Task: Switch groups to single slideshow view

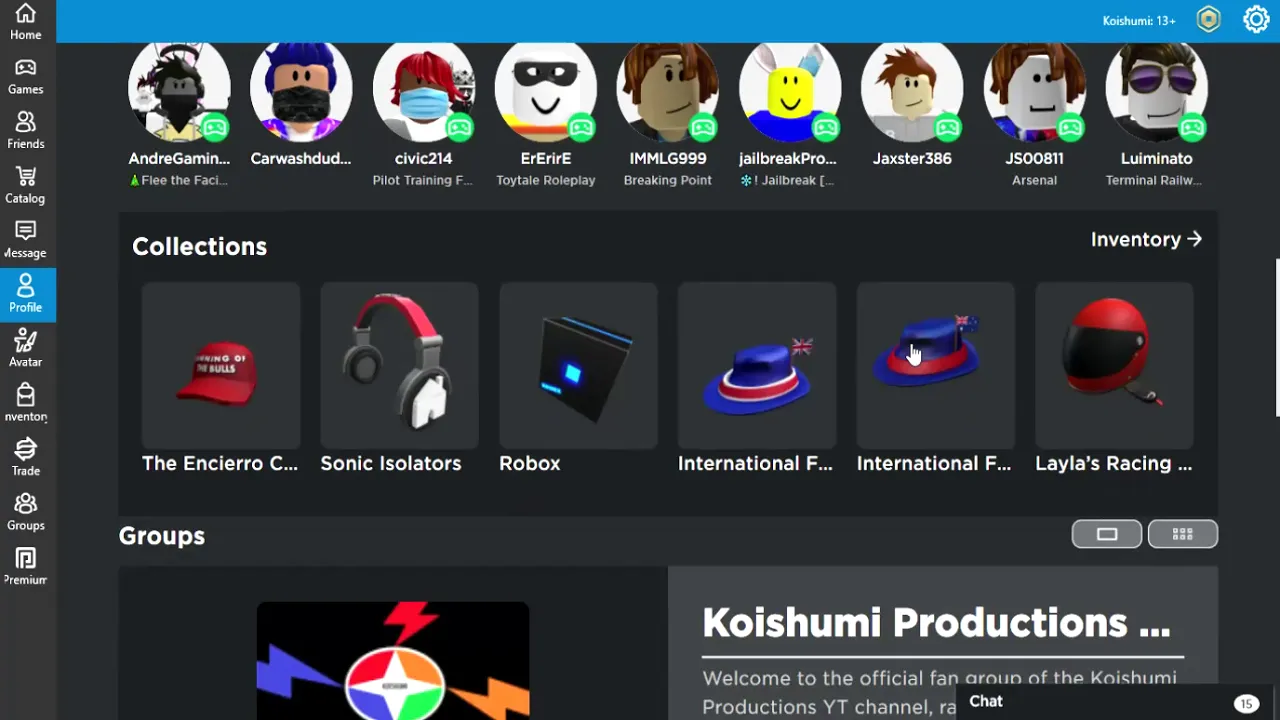Action: (1107, 534)
